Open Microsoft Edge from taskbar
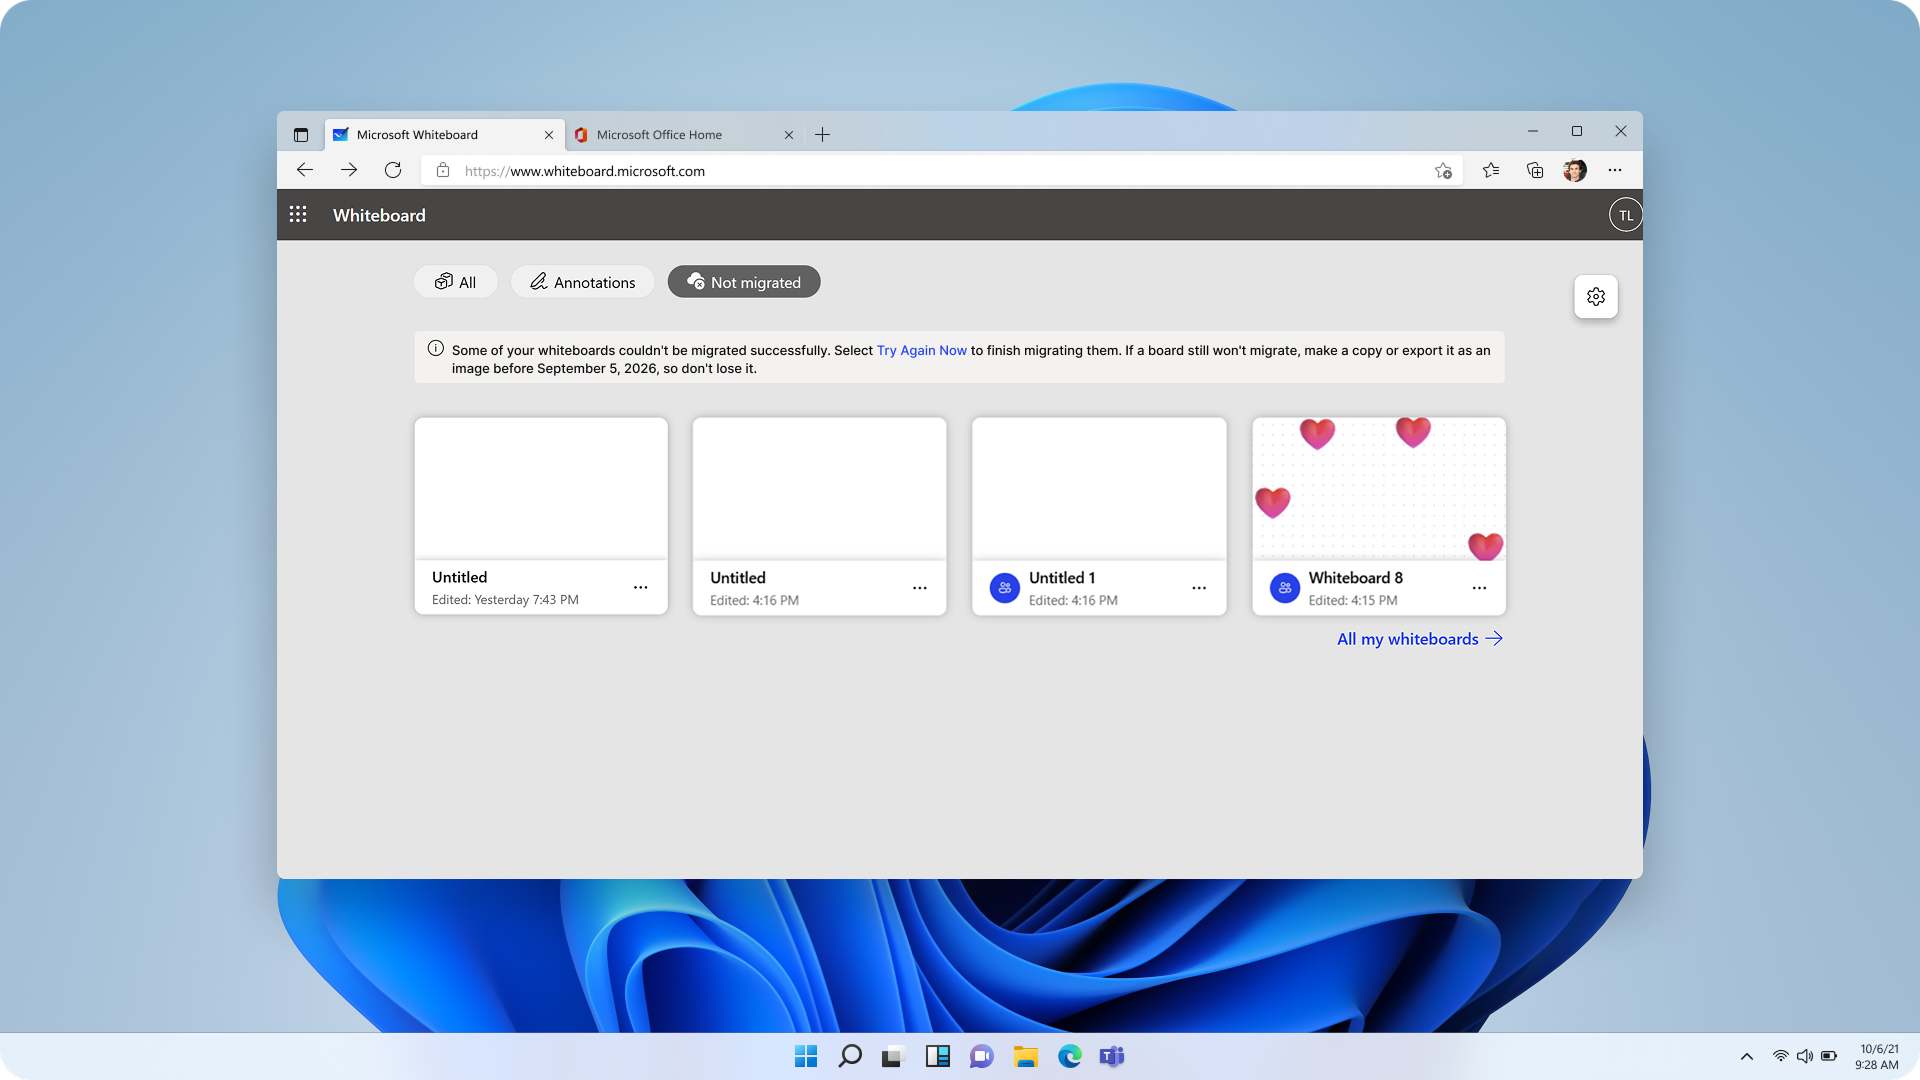The height and width of the screenshot is (1080, 1920). coord(1070,1056)
